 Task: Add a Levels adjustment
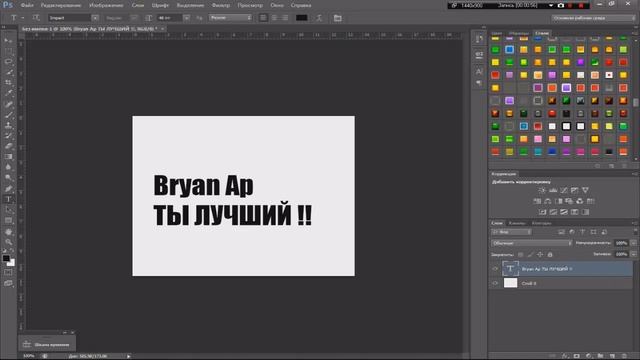pyautogui.click(x=553, y=190)
